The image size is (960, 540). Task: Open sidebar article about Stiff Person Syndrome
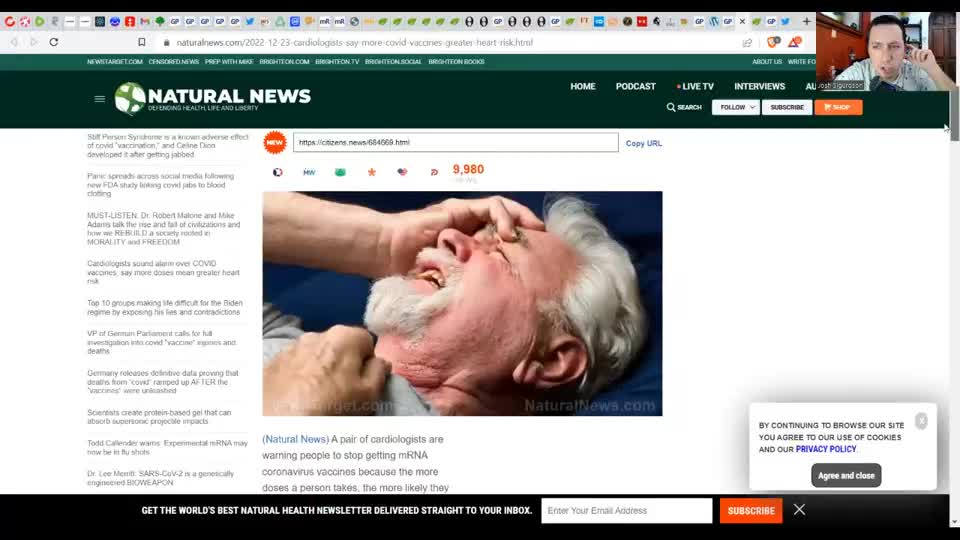[168, 146]
